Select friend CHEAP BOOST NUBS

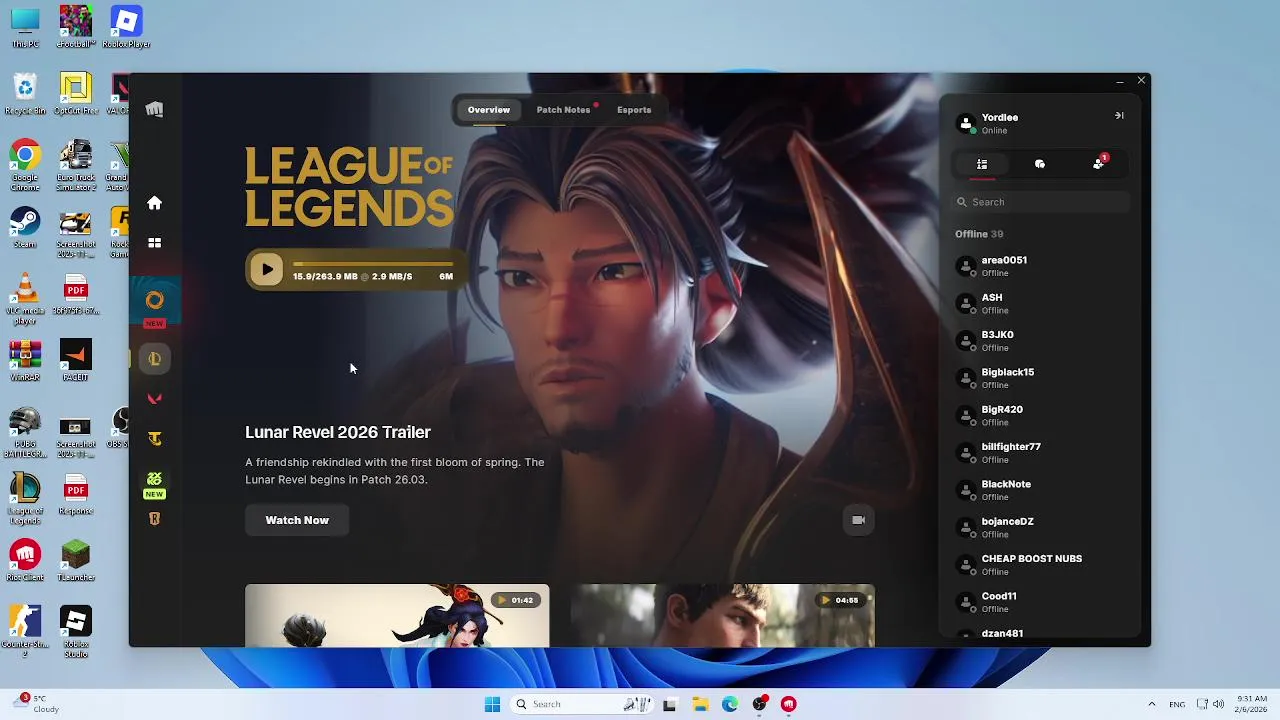1040,565
